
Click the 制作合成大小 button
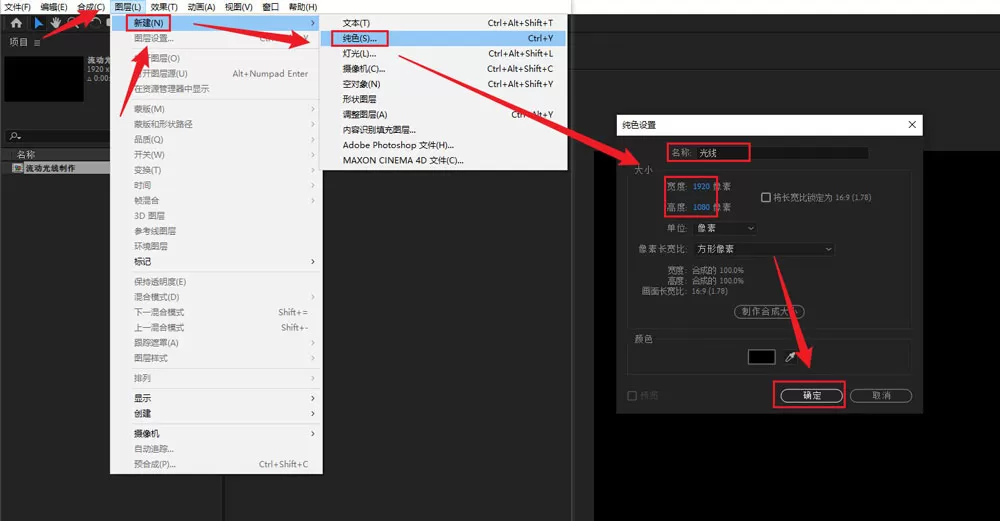[x=769, y=312]
